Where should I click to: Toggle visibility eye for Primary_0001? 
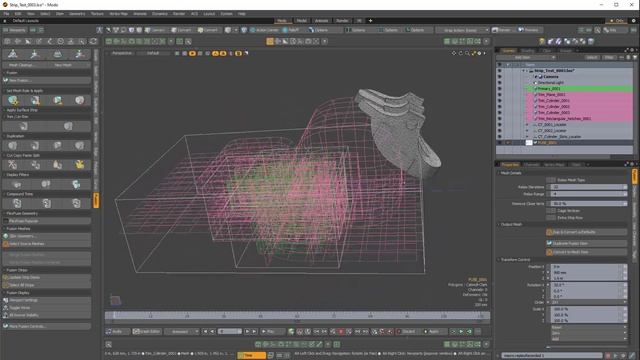(x=500, y=89)
